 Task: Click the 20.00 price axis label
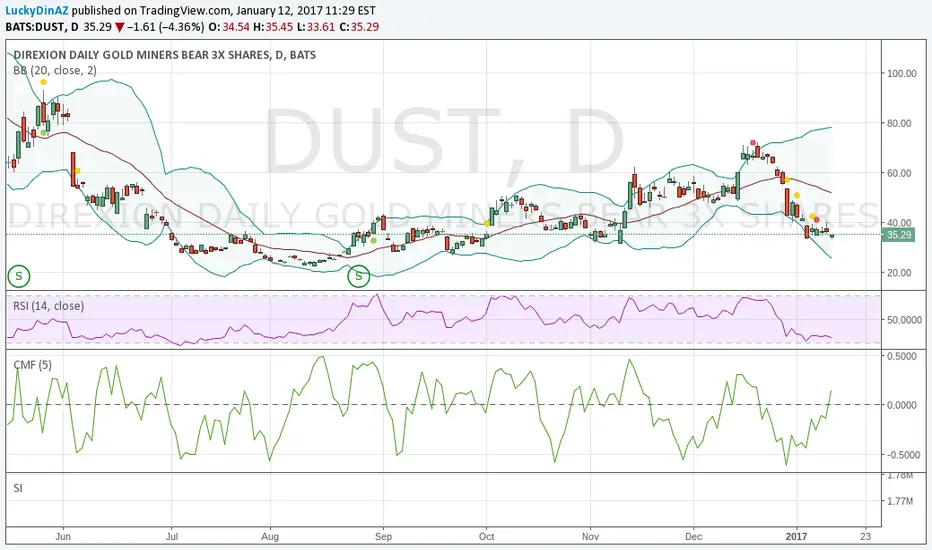(x=899, y=272)
